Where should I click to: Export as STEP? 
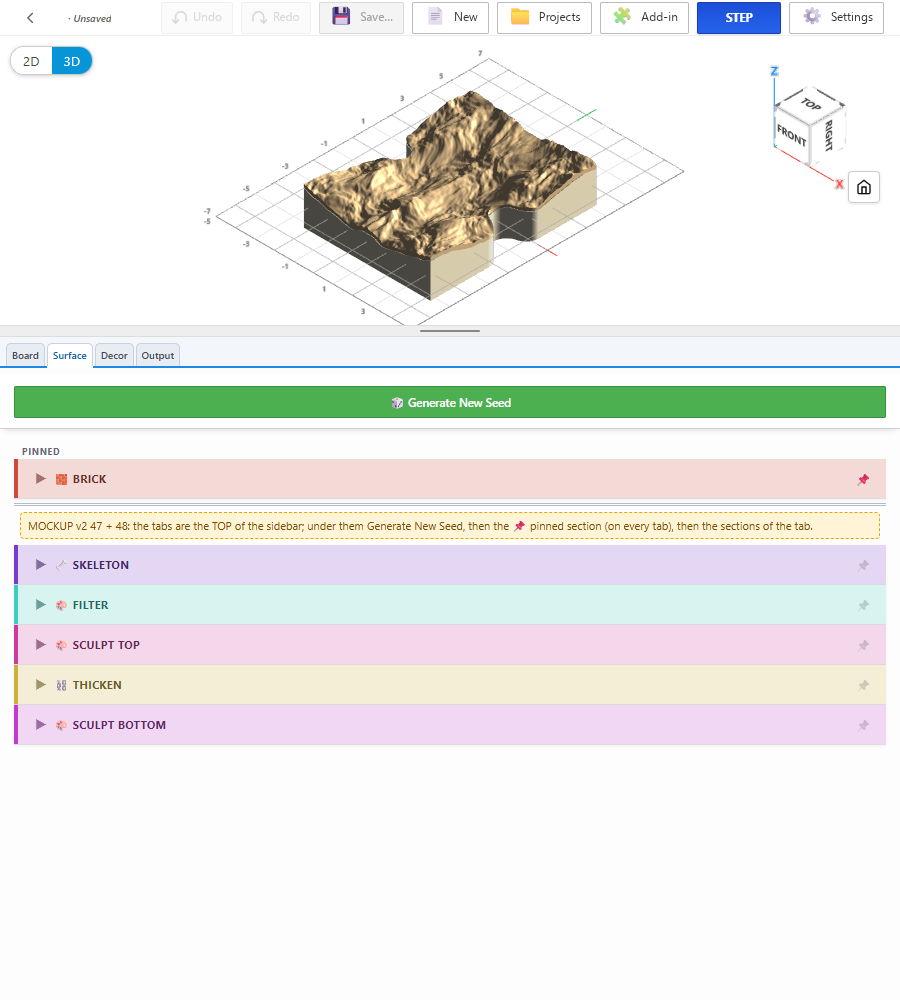(x=739, y=17)
